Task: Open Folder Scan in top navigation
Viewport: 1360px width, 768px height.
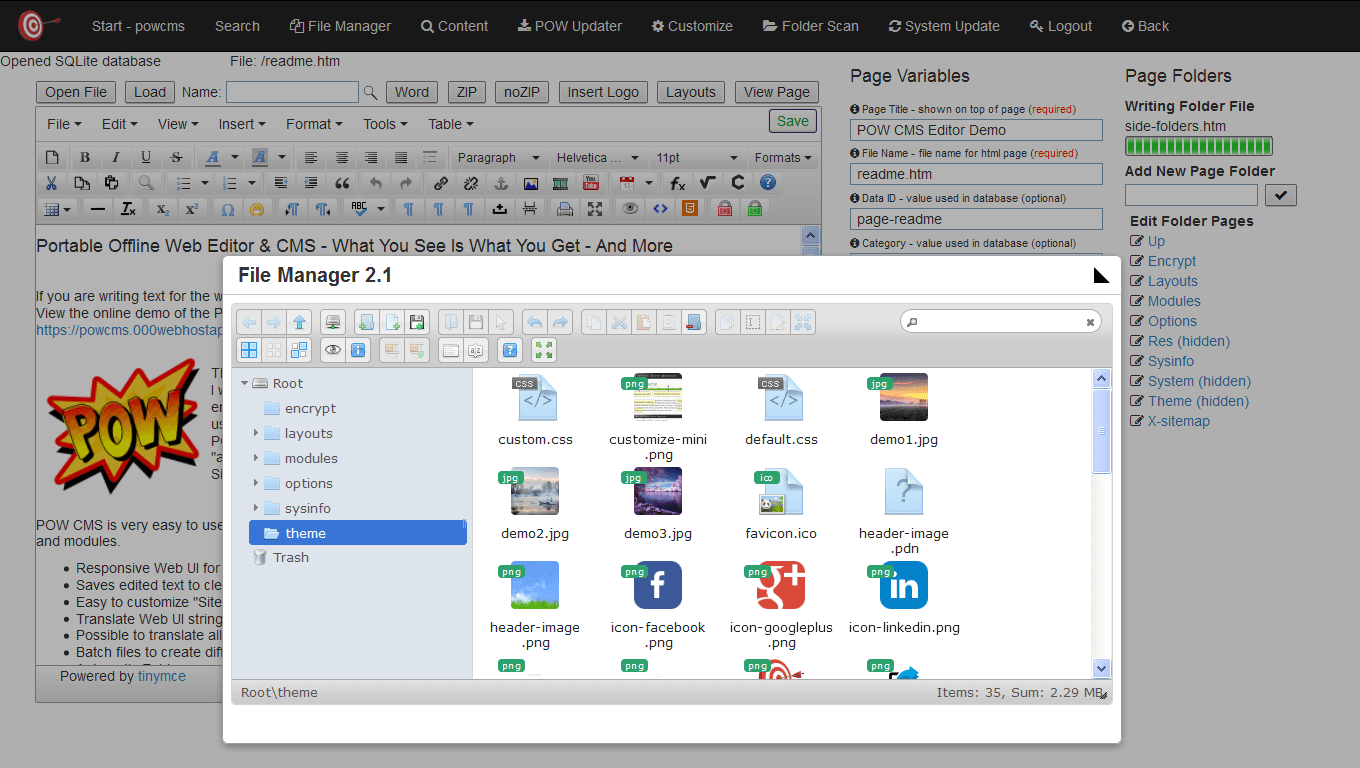Action: point(810,26)
